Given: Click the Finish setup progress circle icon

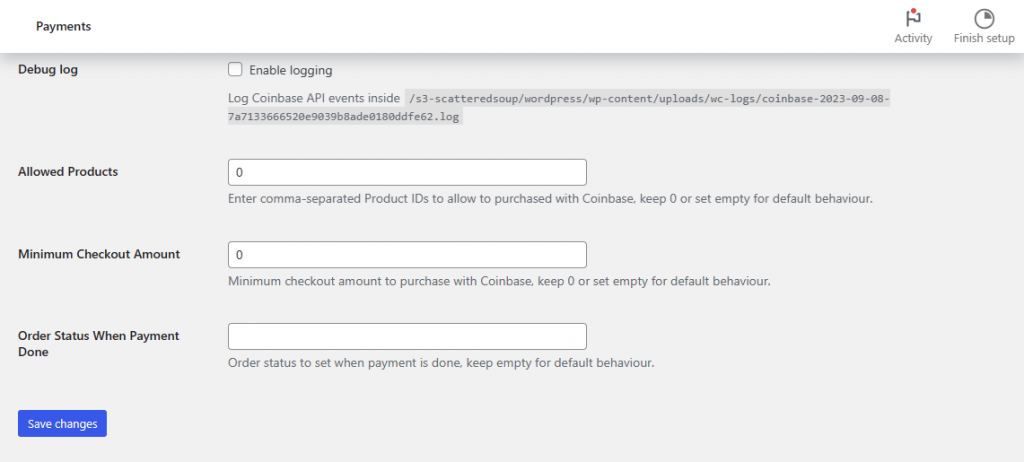Looking at the screenshot, I should coord(984,18).
